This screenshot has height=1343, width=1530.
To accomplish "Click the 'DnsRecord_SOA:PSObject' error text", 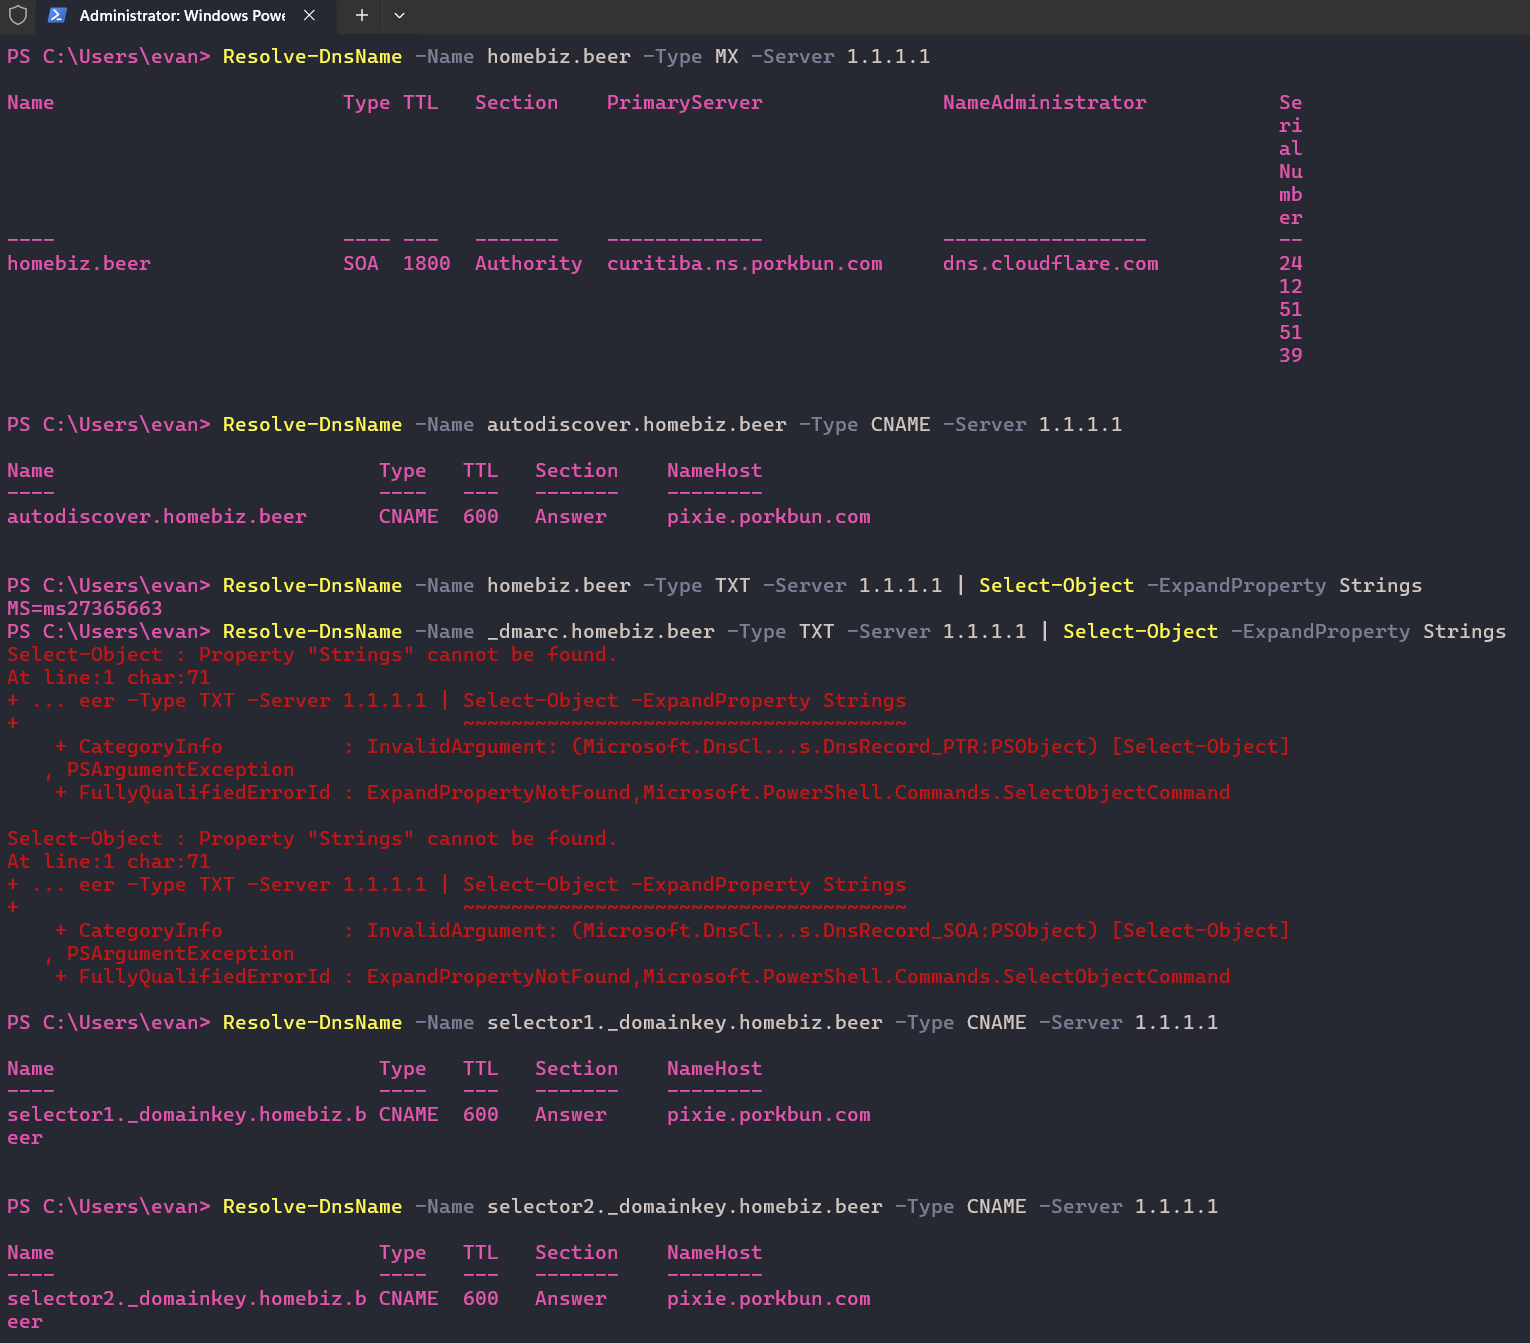I will (x=955, y=931).
